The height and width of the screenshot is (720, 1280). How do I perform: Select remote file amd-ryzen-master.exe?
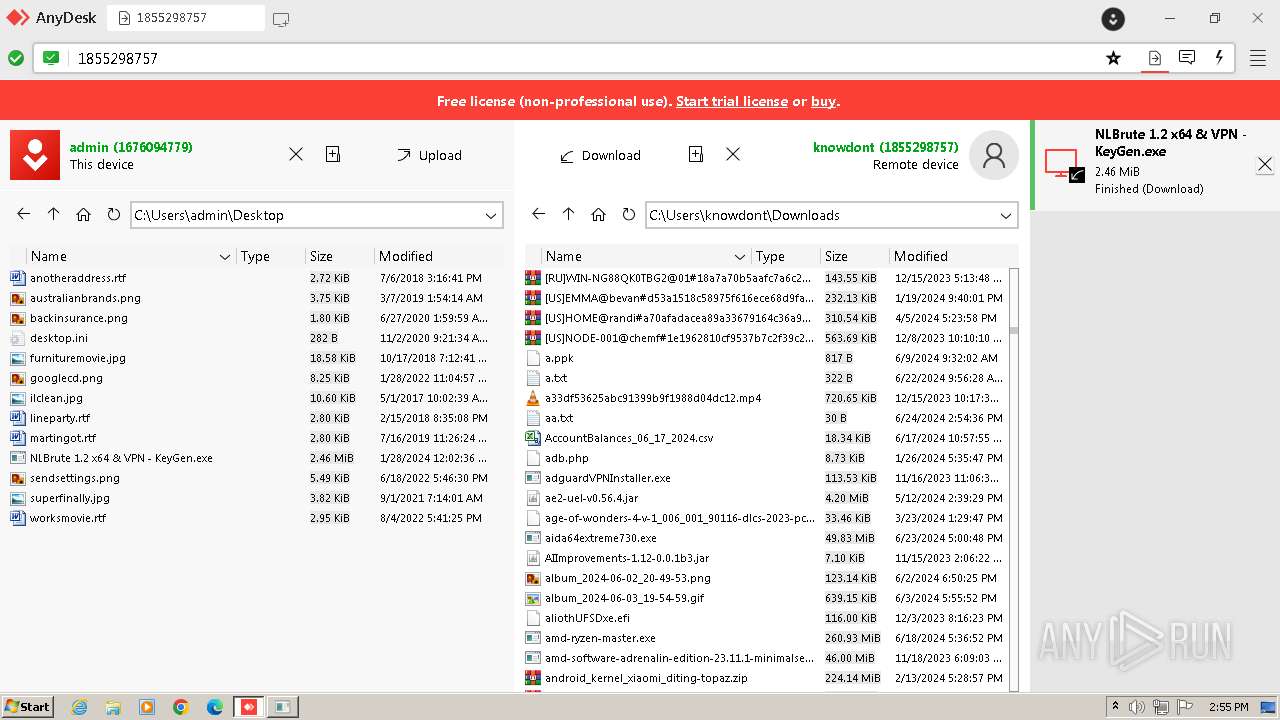(766, 638)
